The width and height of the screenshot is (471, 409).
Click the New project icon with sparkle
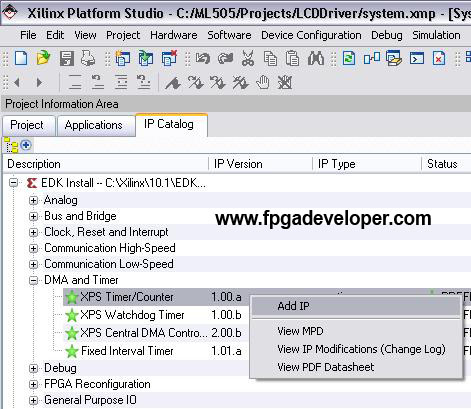(x=123, y=58)
